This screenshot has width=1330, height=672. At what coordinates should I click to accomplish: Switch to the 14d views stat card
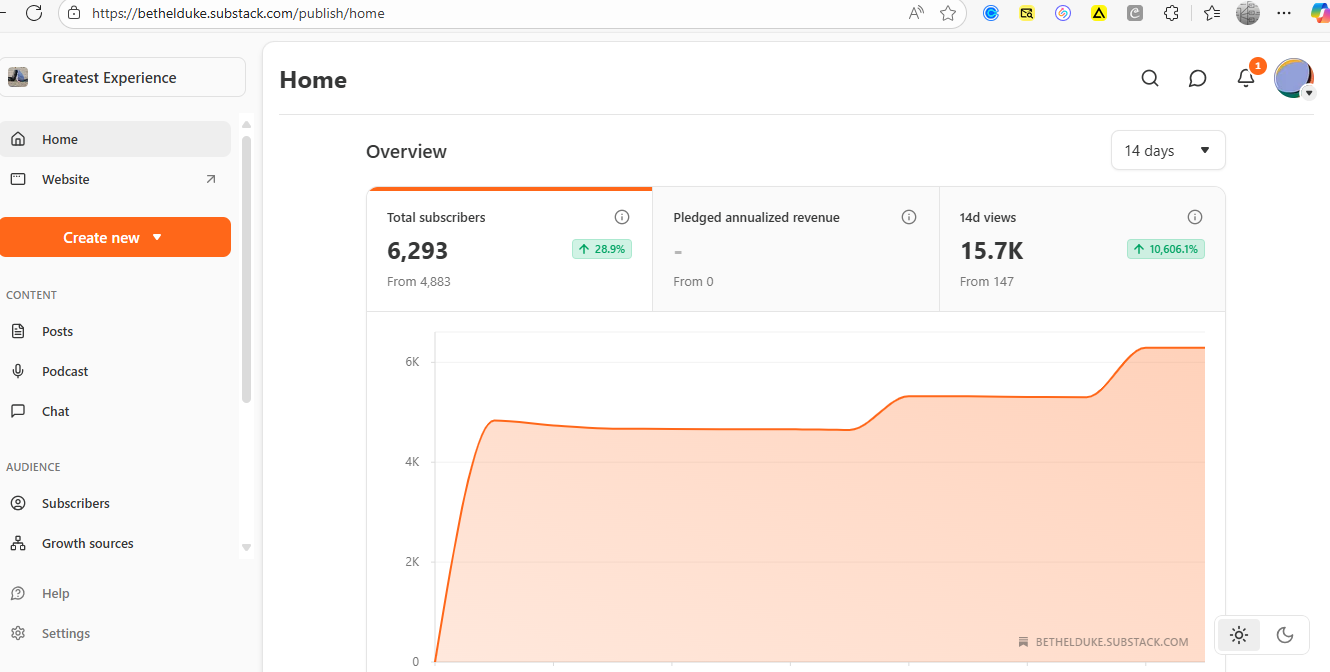point(1082,248)
